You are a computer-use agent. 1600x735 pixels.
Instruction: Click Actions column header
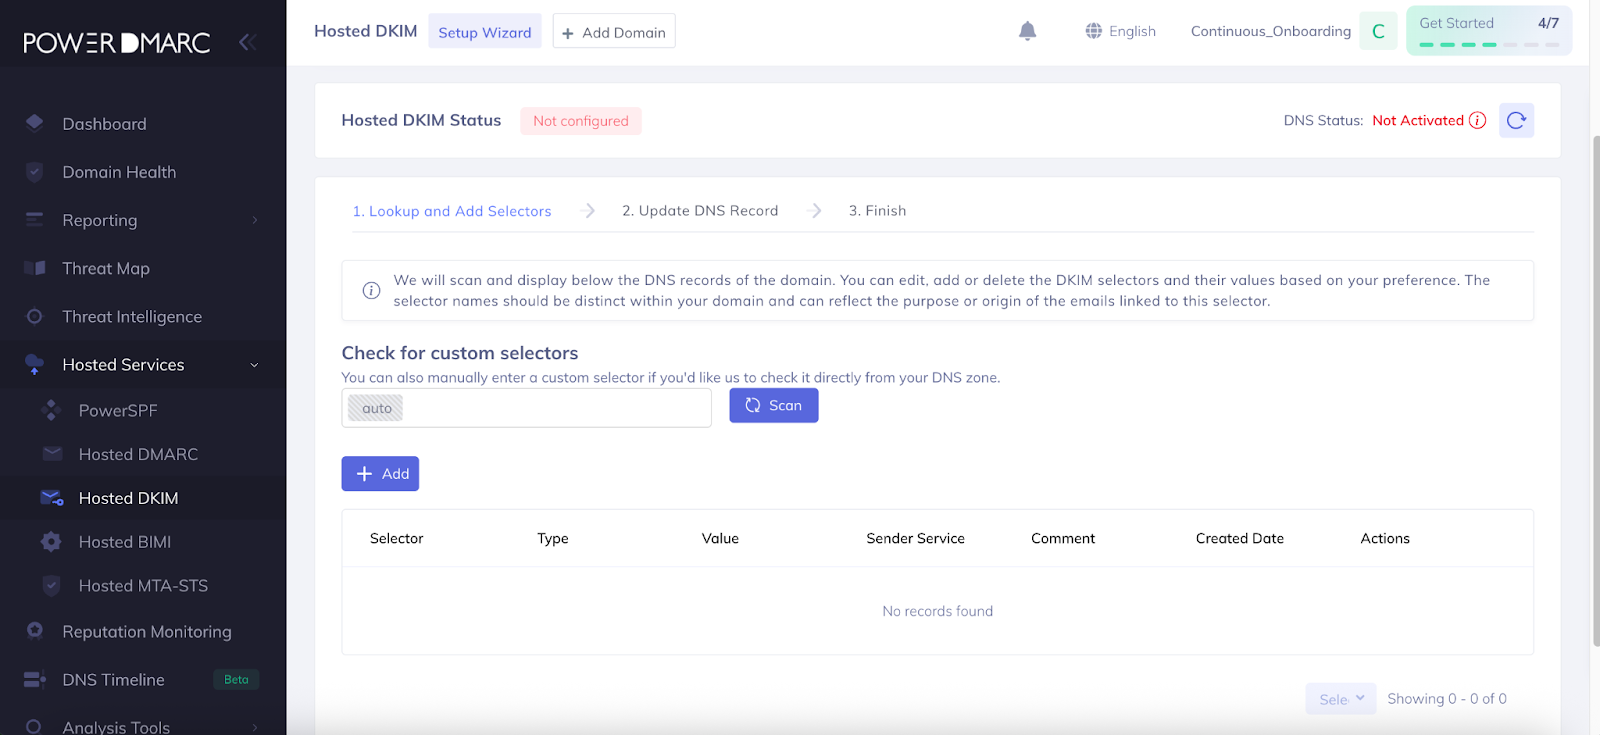pyautogui.click(x=1385, y=538)
